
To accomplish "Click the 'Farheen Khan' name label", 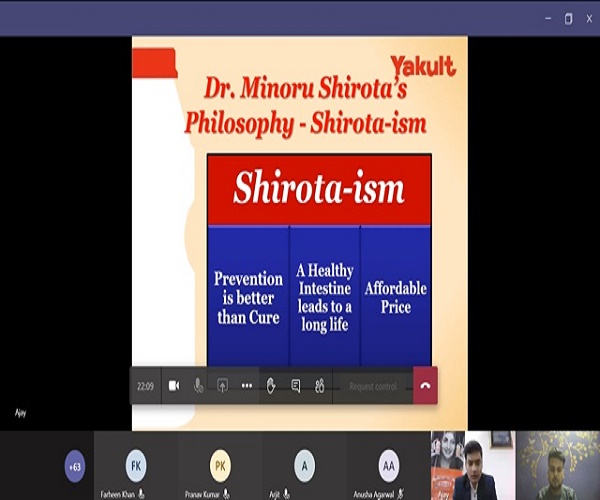I will pos(117,495).
